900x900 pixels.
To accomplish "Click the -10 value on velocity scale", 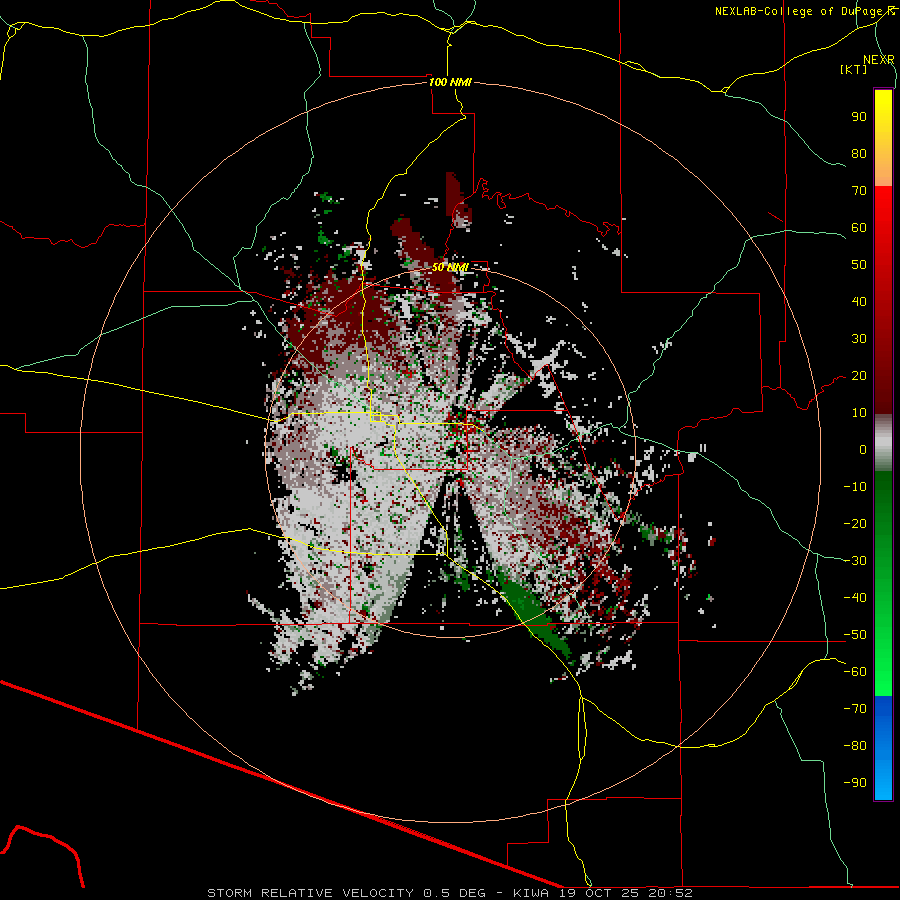I will click(x=855, y=487).
